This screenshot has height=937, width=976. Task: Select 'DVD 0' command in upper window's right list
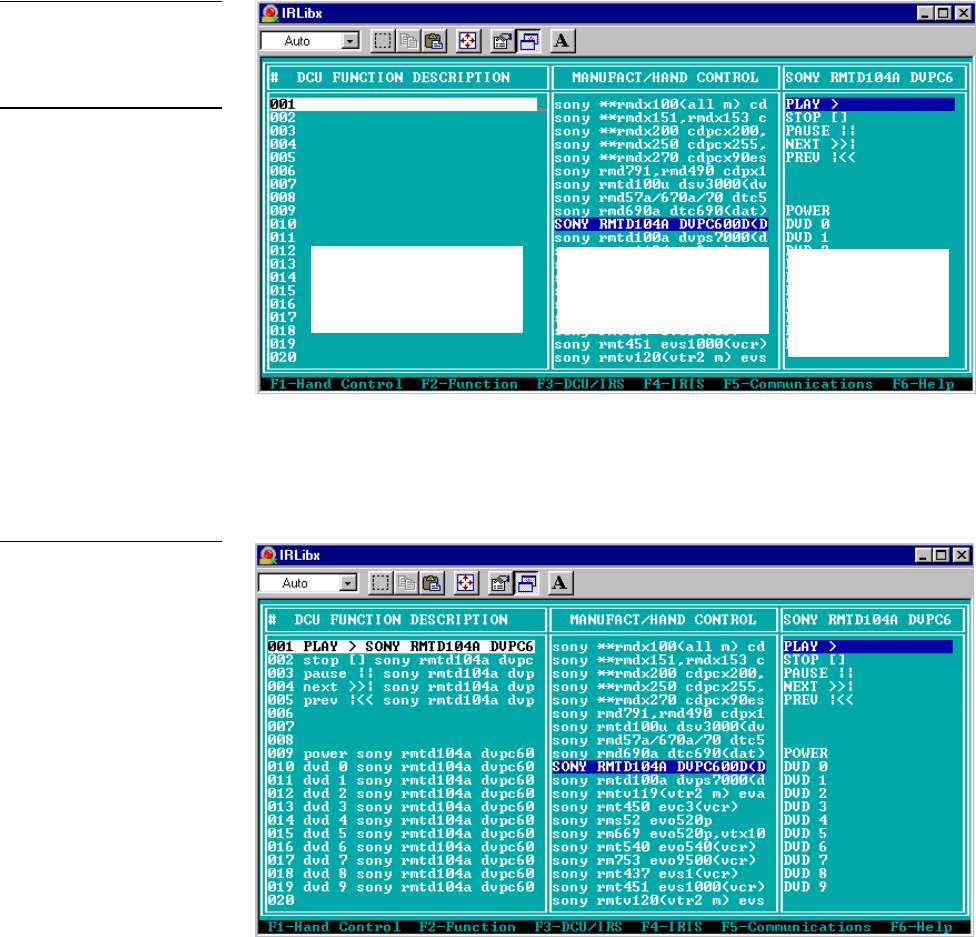(x=807, y=224)
